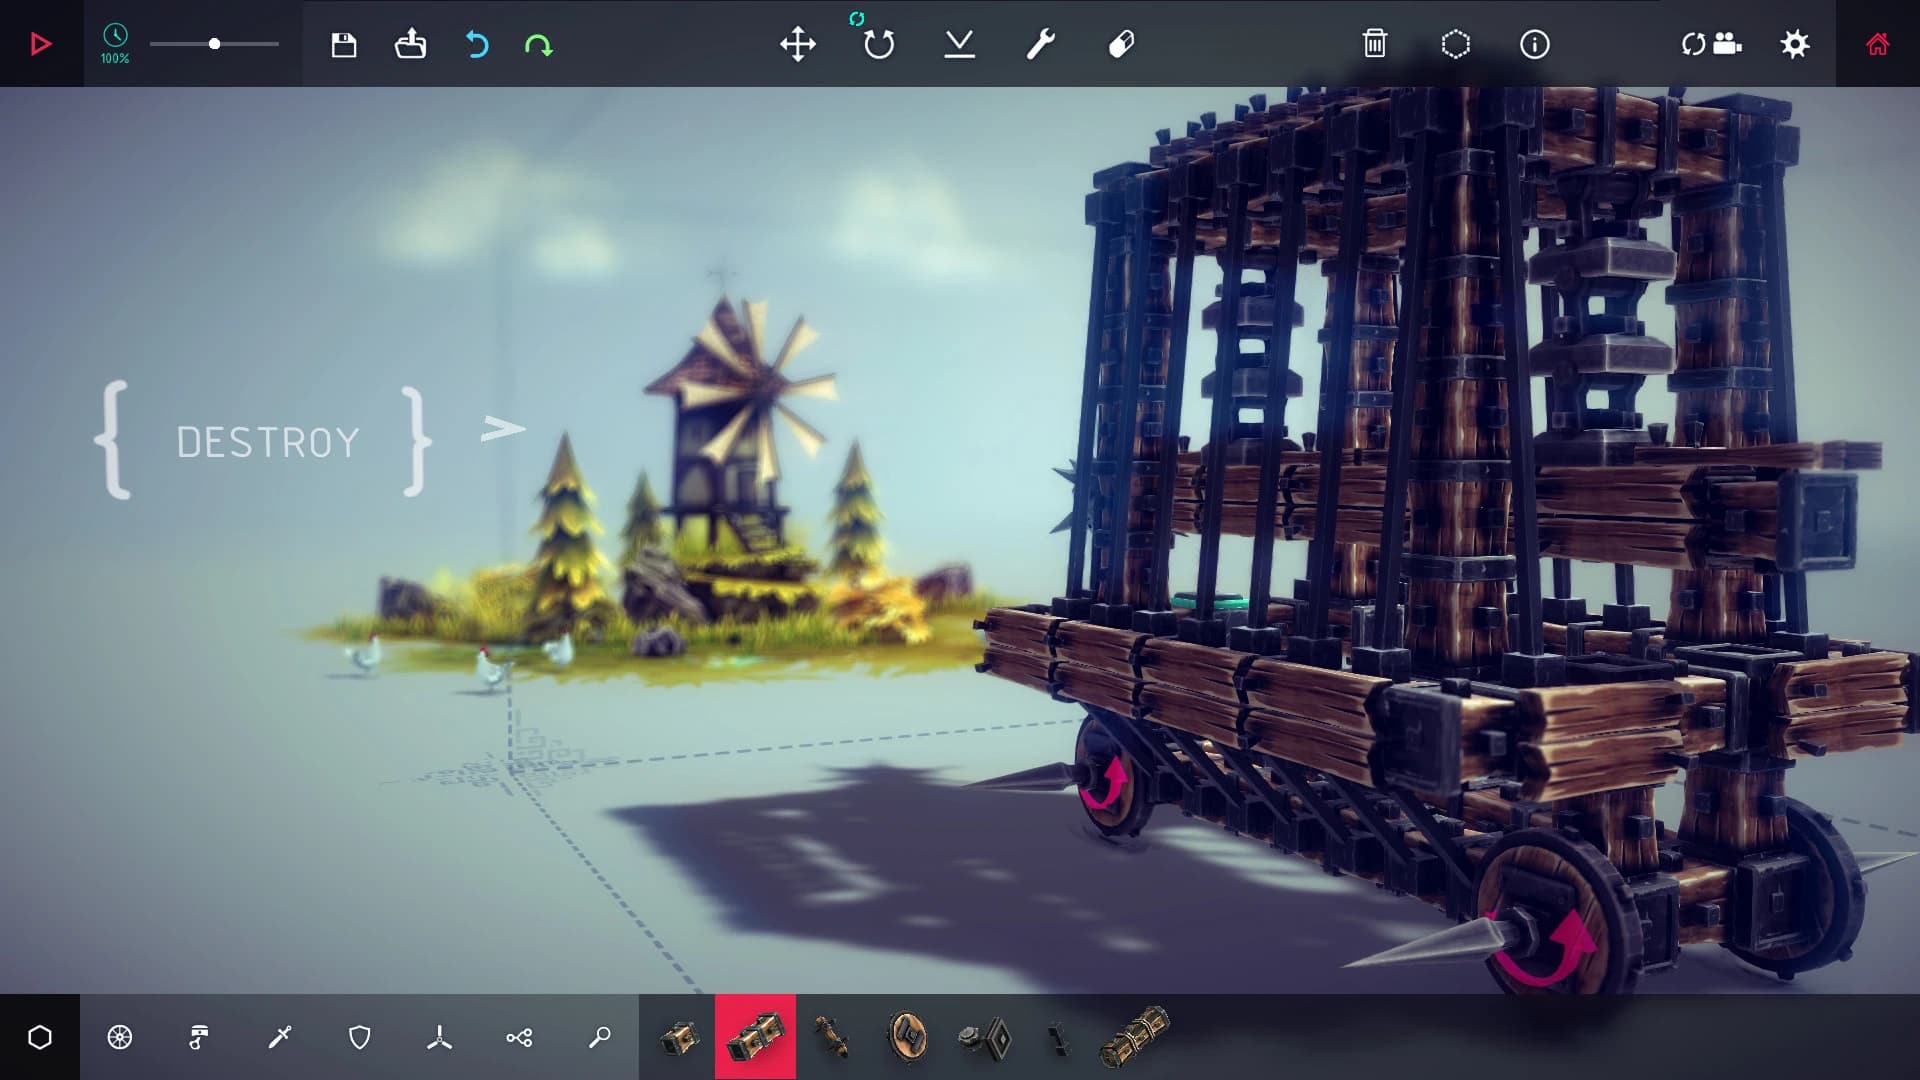Open the advanced wrench tool

coord(1038,44)
